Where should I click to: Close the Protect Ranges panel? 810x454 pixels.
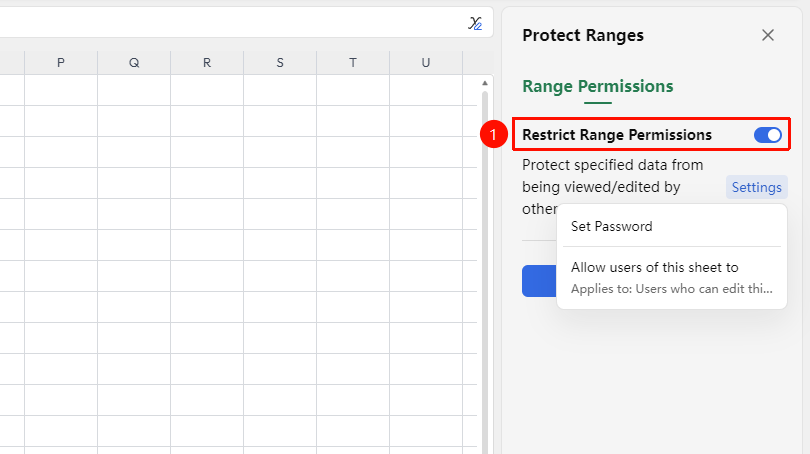click(768, 35)
